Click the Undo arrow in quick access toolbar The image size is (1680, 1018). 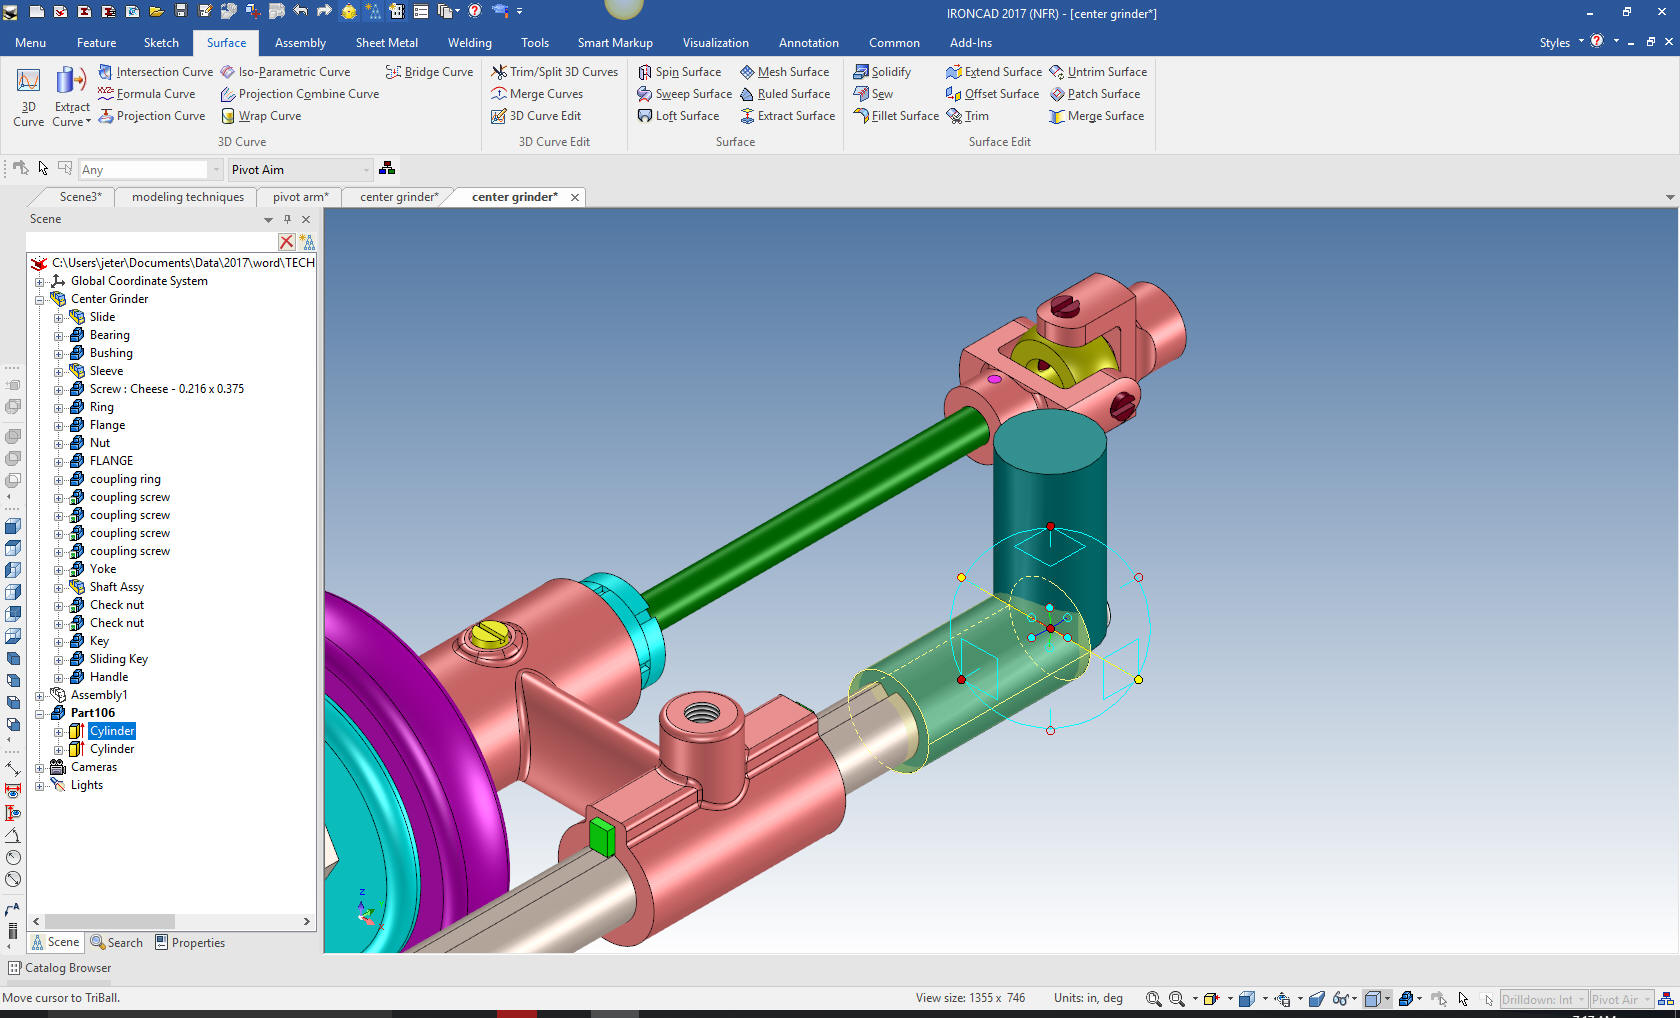300,11
